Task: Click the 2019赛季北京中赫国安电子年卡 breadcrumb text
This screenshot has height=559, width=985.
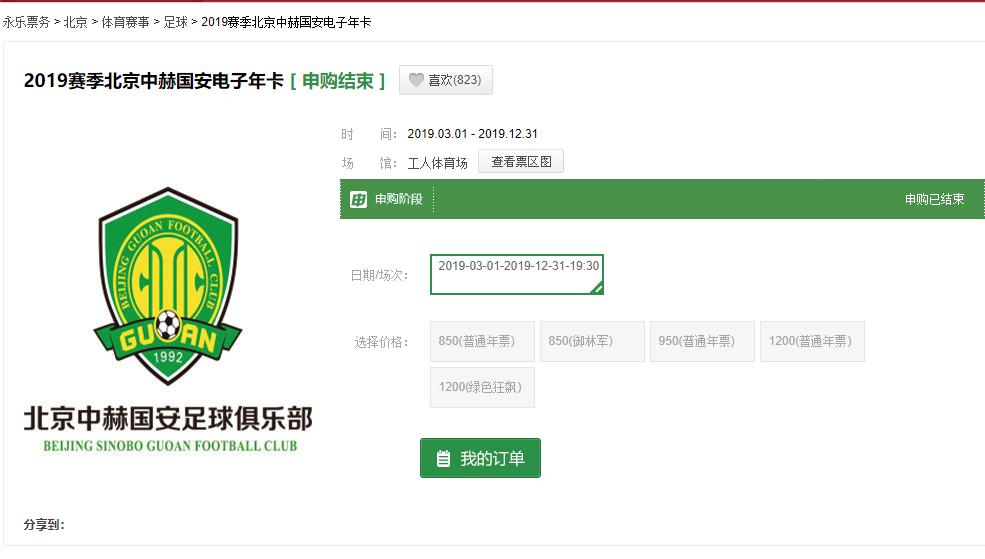Action: click(286, 22)
